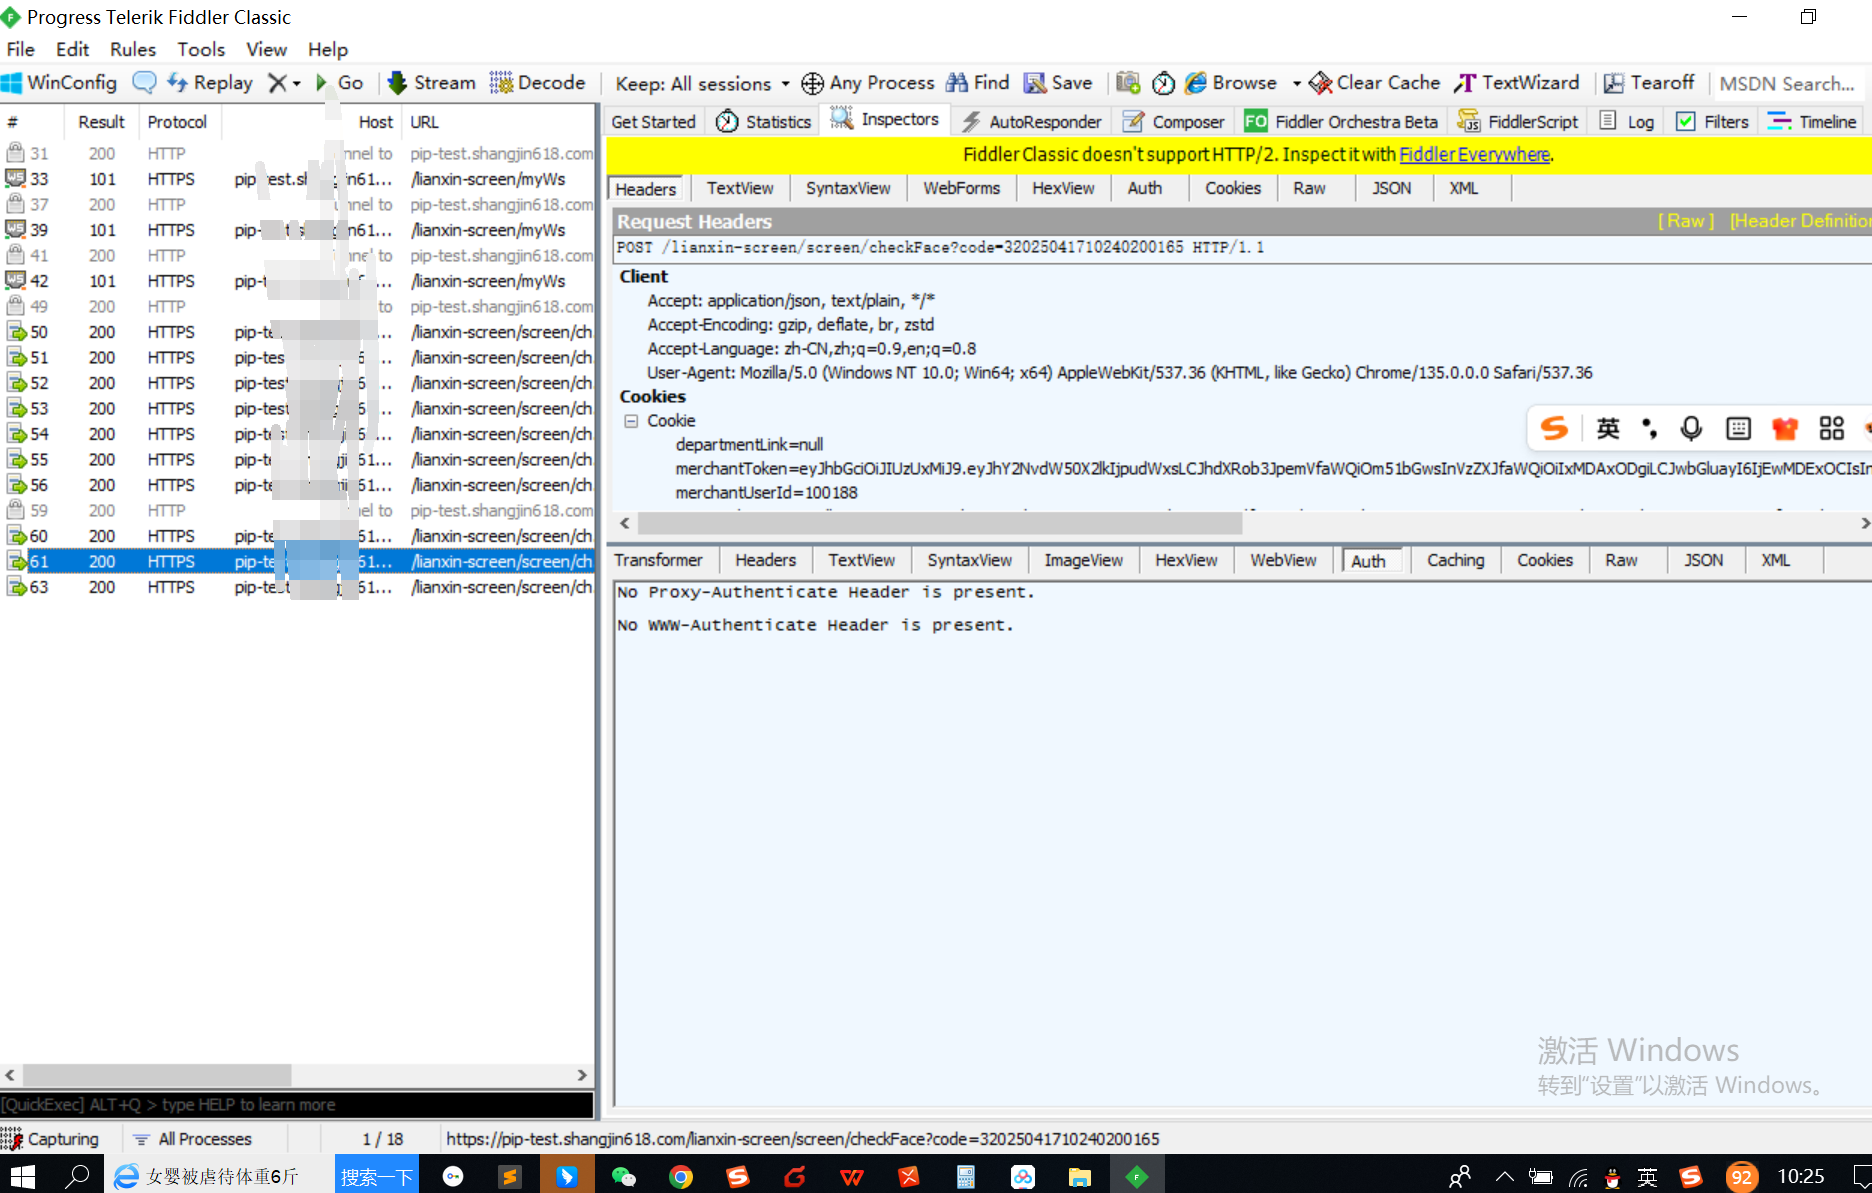Switch to the Statistics tab
Viewport: 1872px width, 1193px height.
coord(764,121)
